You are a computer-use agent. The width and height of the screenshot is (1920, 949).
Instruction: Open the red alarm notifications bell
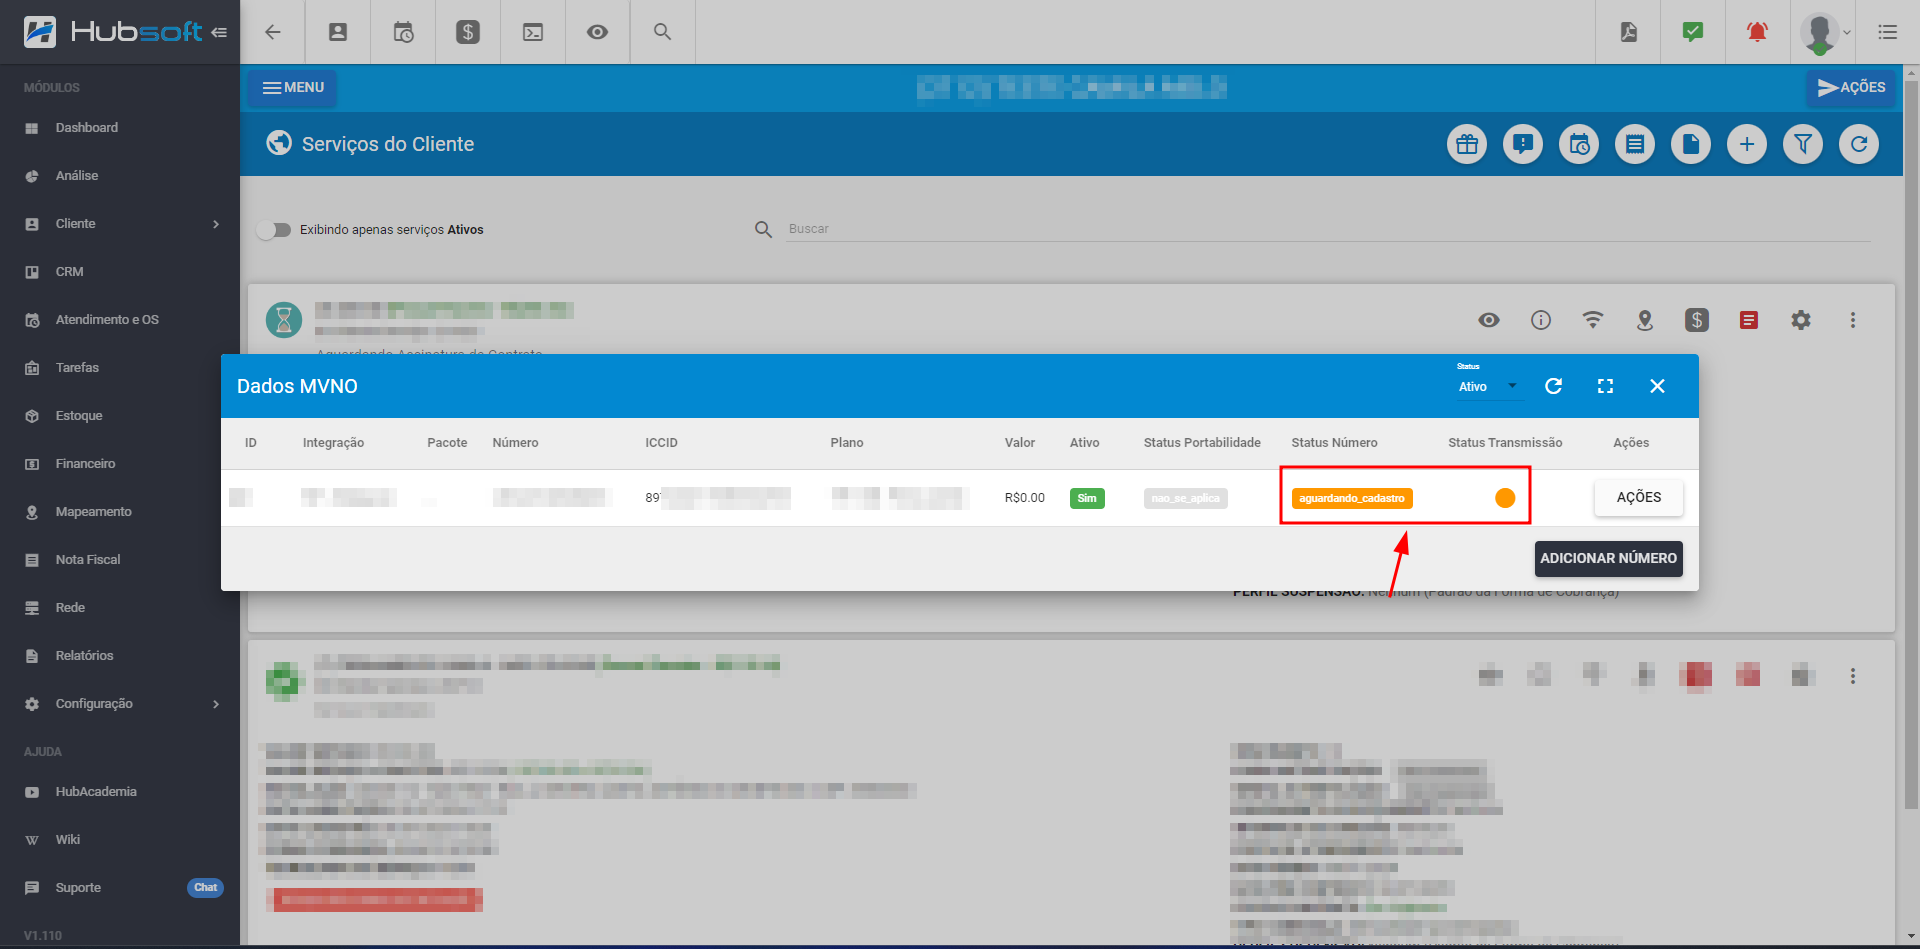pos(1757,32)
